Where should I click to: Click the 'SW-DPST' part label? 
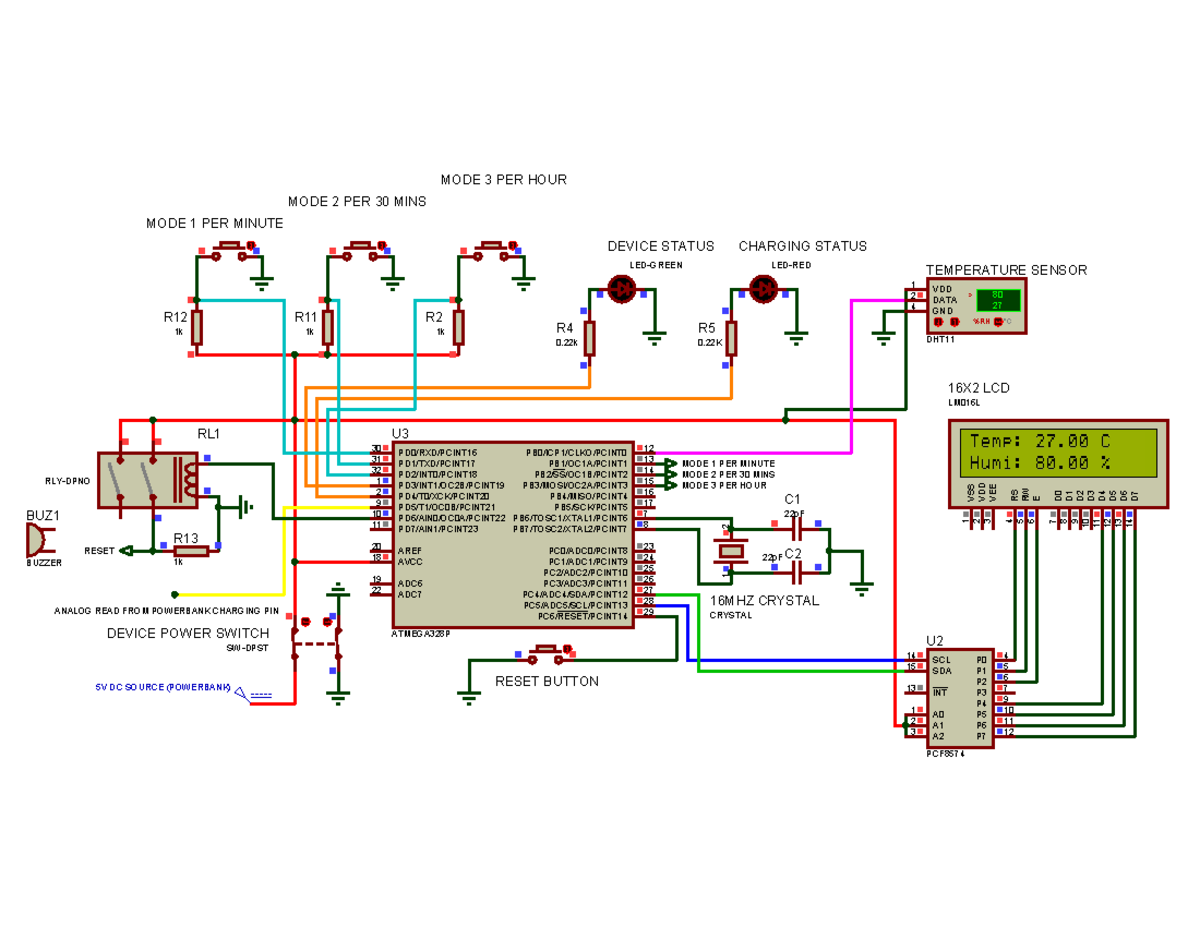click(x=249, y=649)
